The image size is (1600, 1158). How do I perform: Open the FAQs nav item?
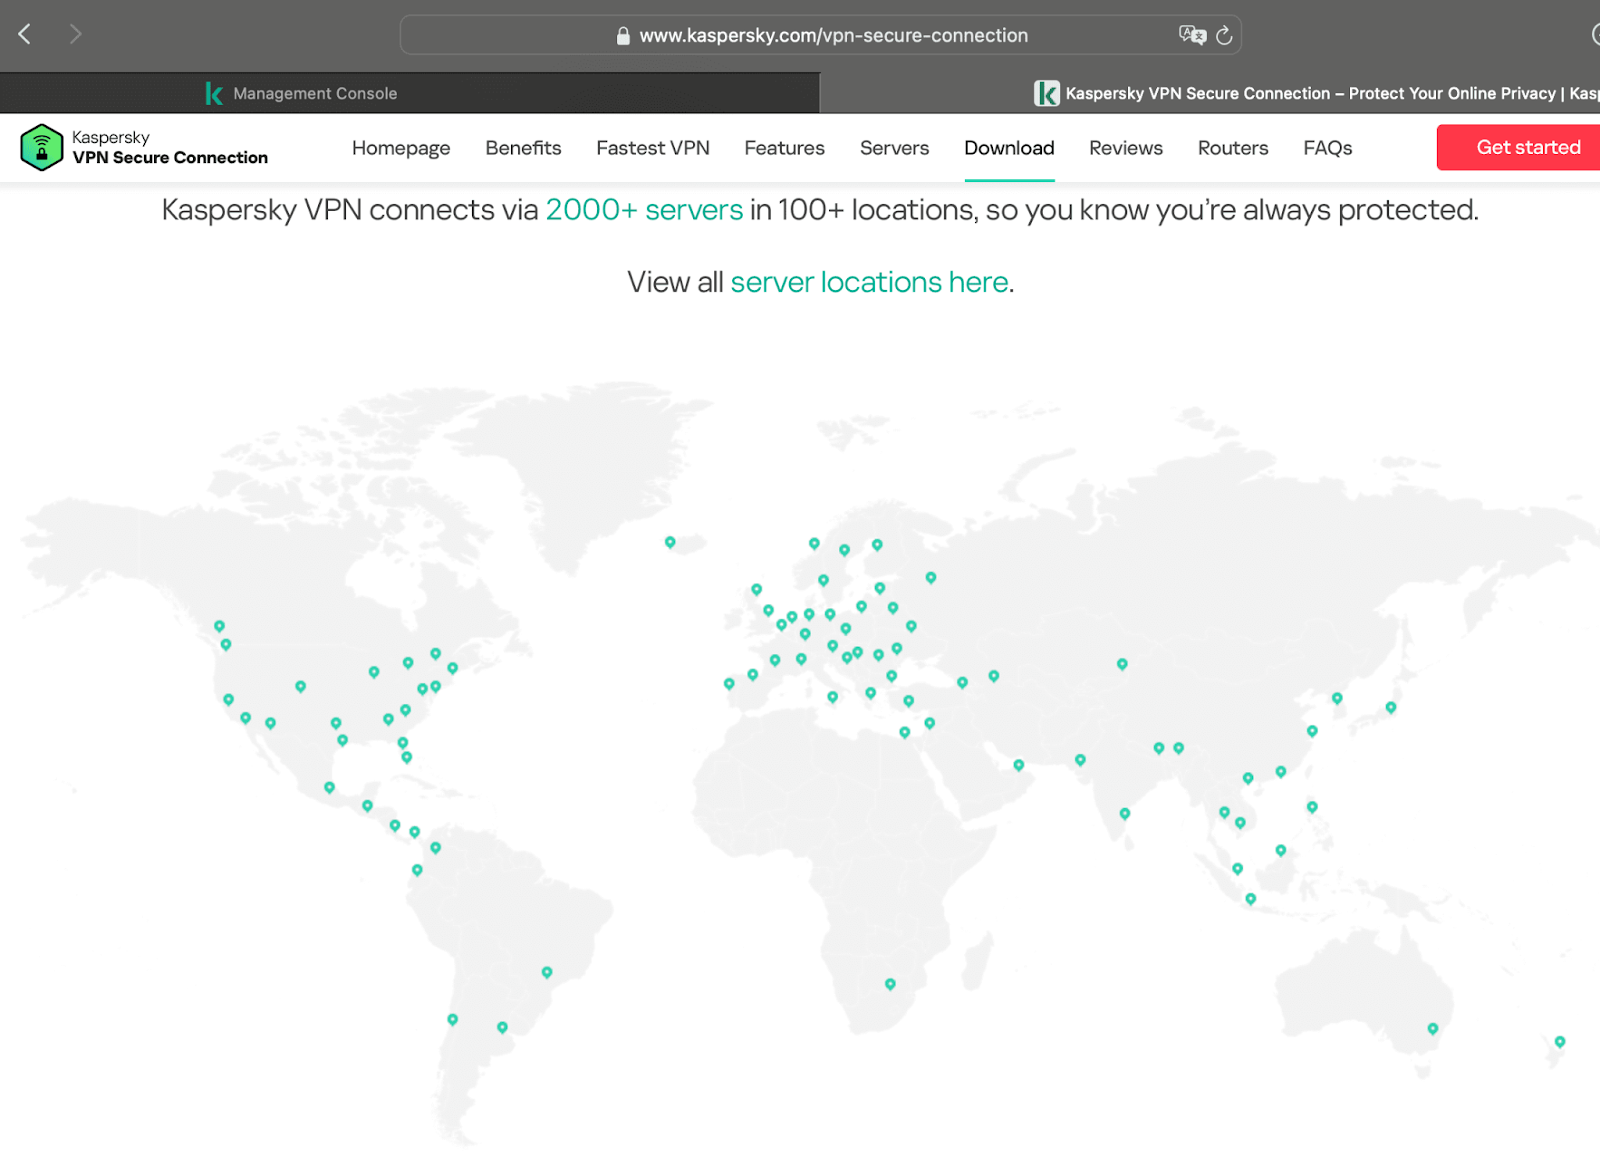click(1328, 148)
